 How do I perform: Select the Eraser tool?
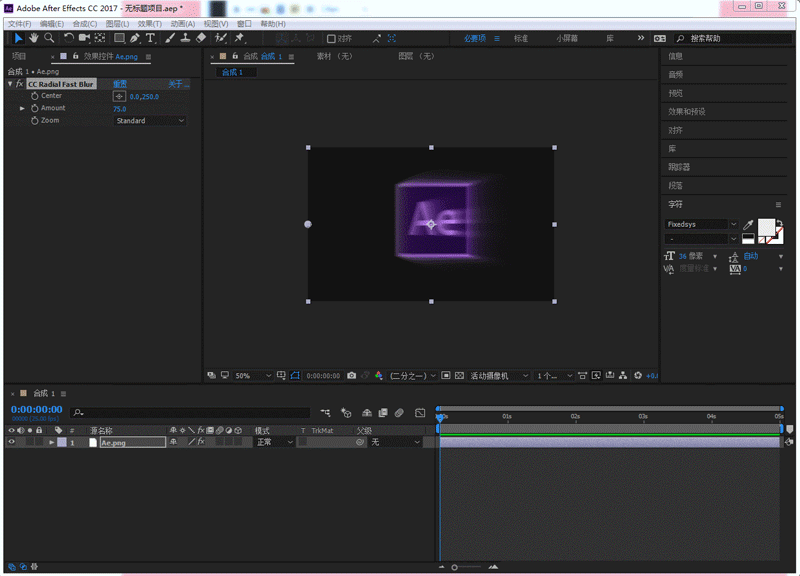[x=201, y=38]
